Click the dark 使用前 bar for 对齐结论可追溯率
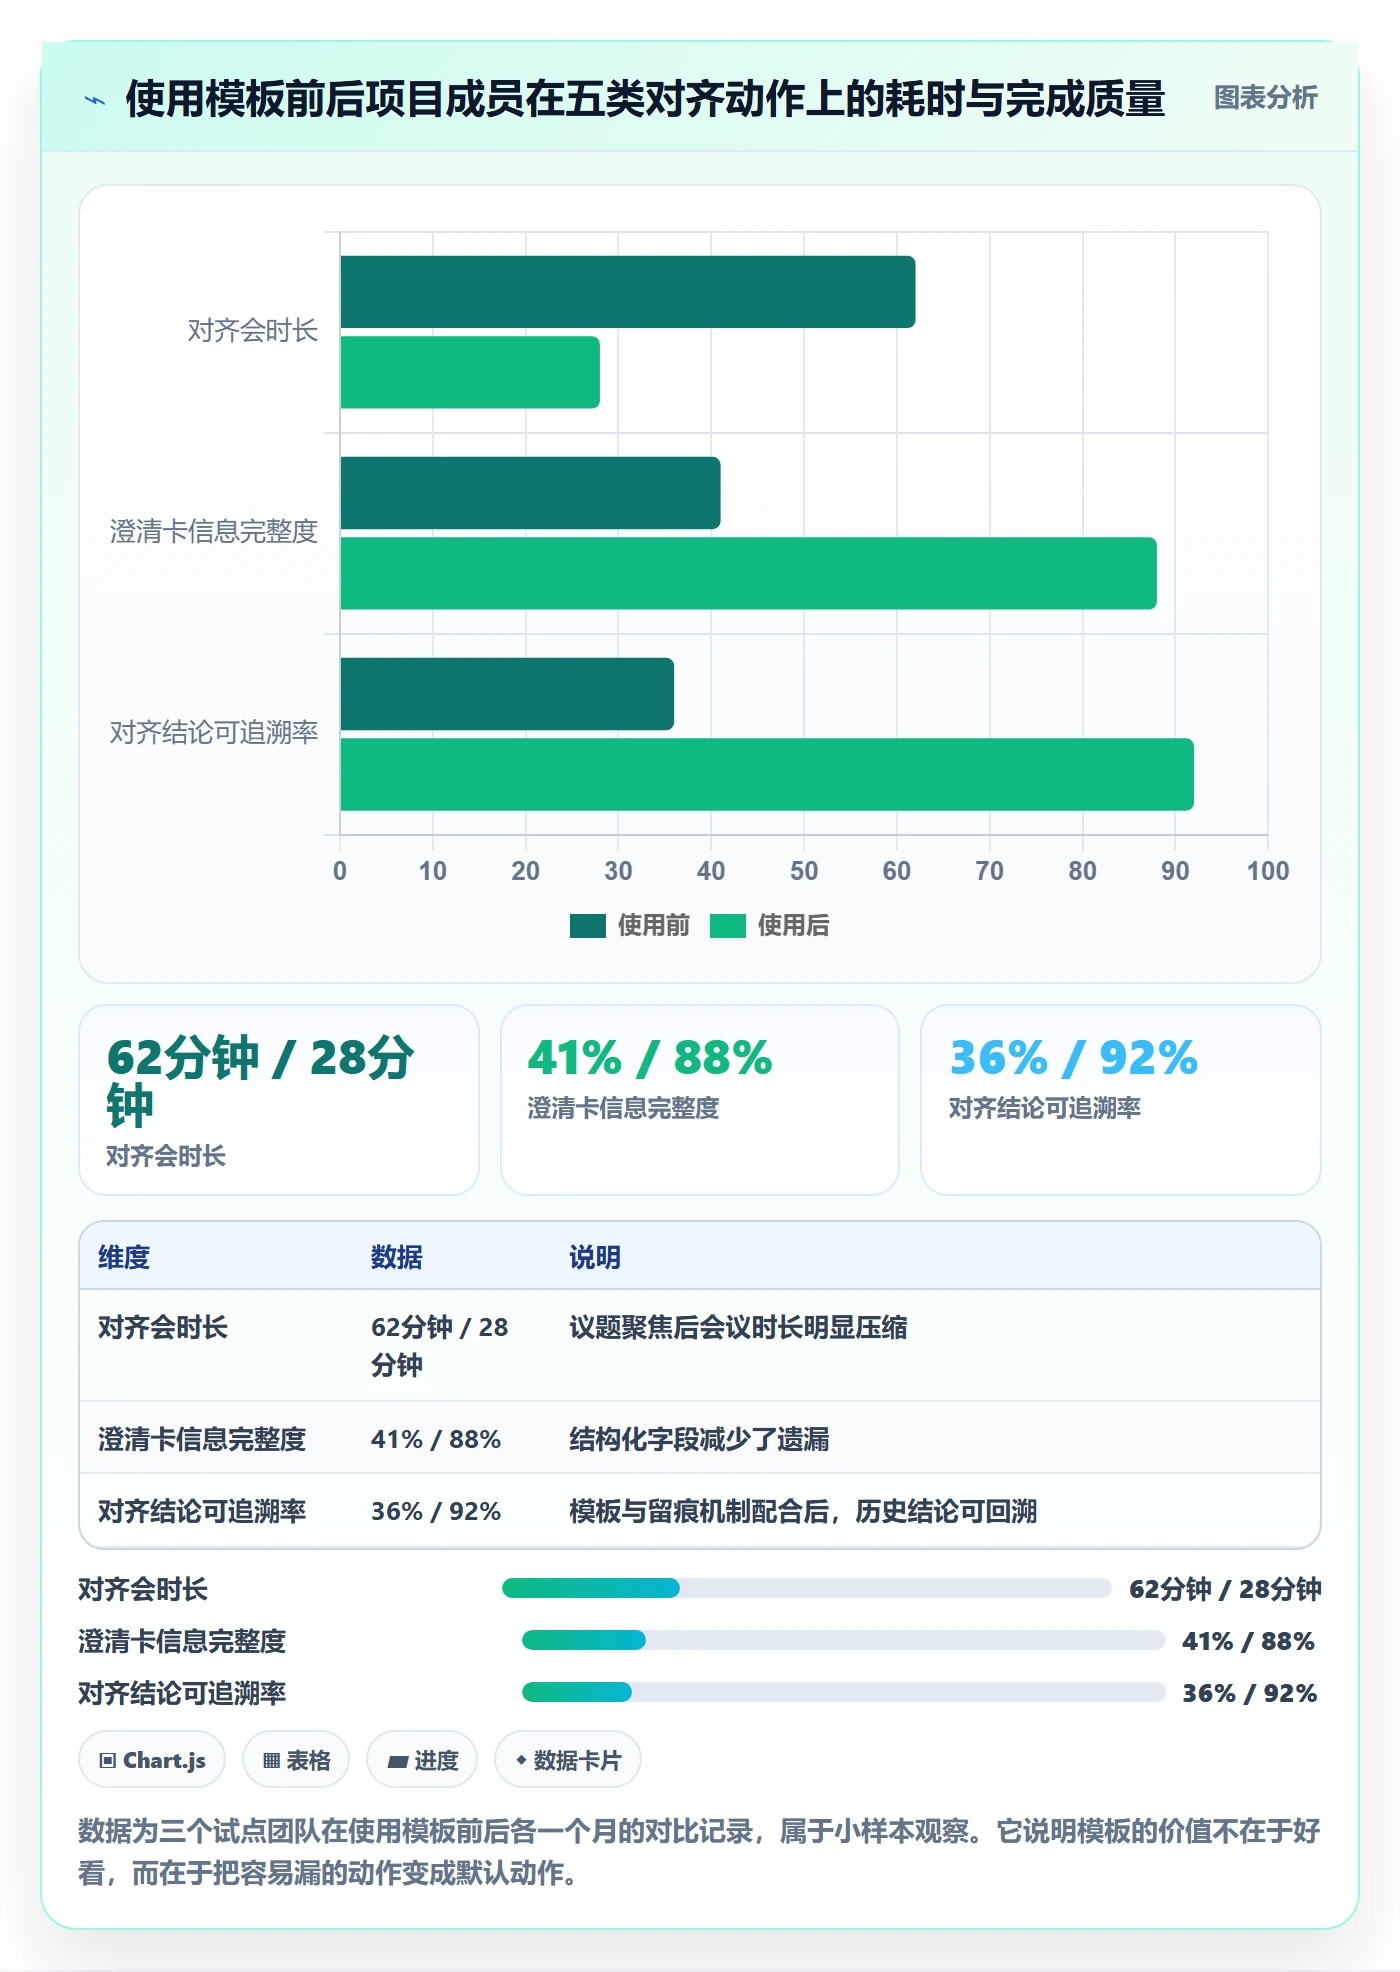This screenshot has width=1400, height=1972. (507, 694)
